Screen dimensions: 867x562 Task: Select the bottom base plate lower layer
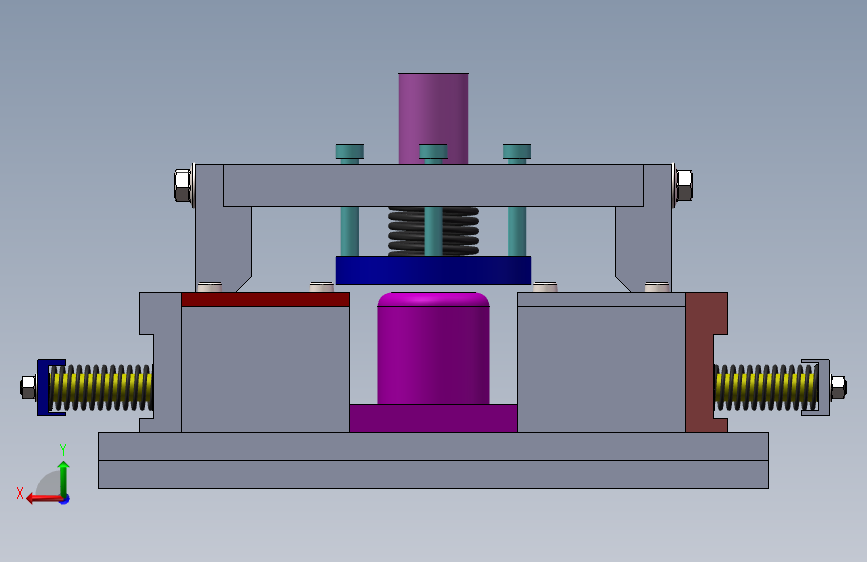[x=434, y=475]
